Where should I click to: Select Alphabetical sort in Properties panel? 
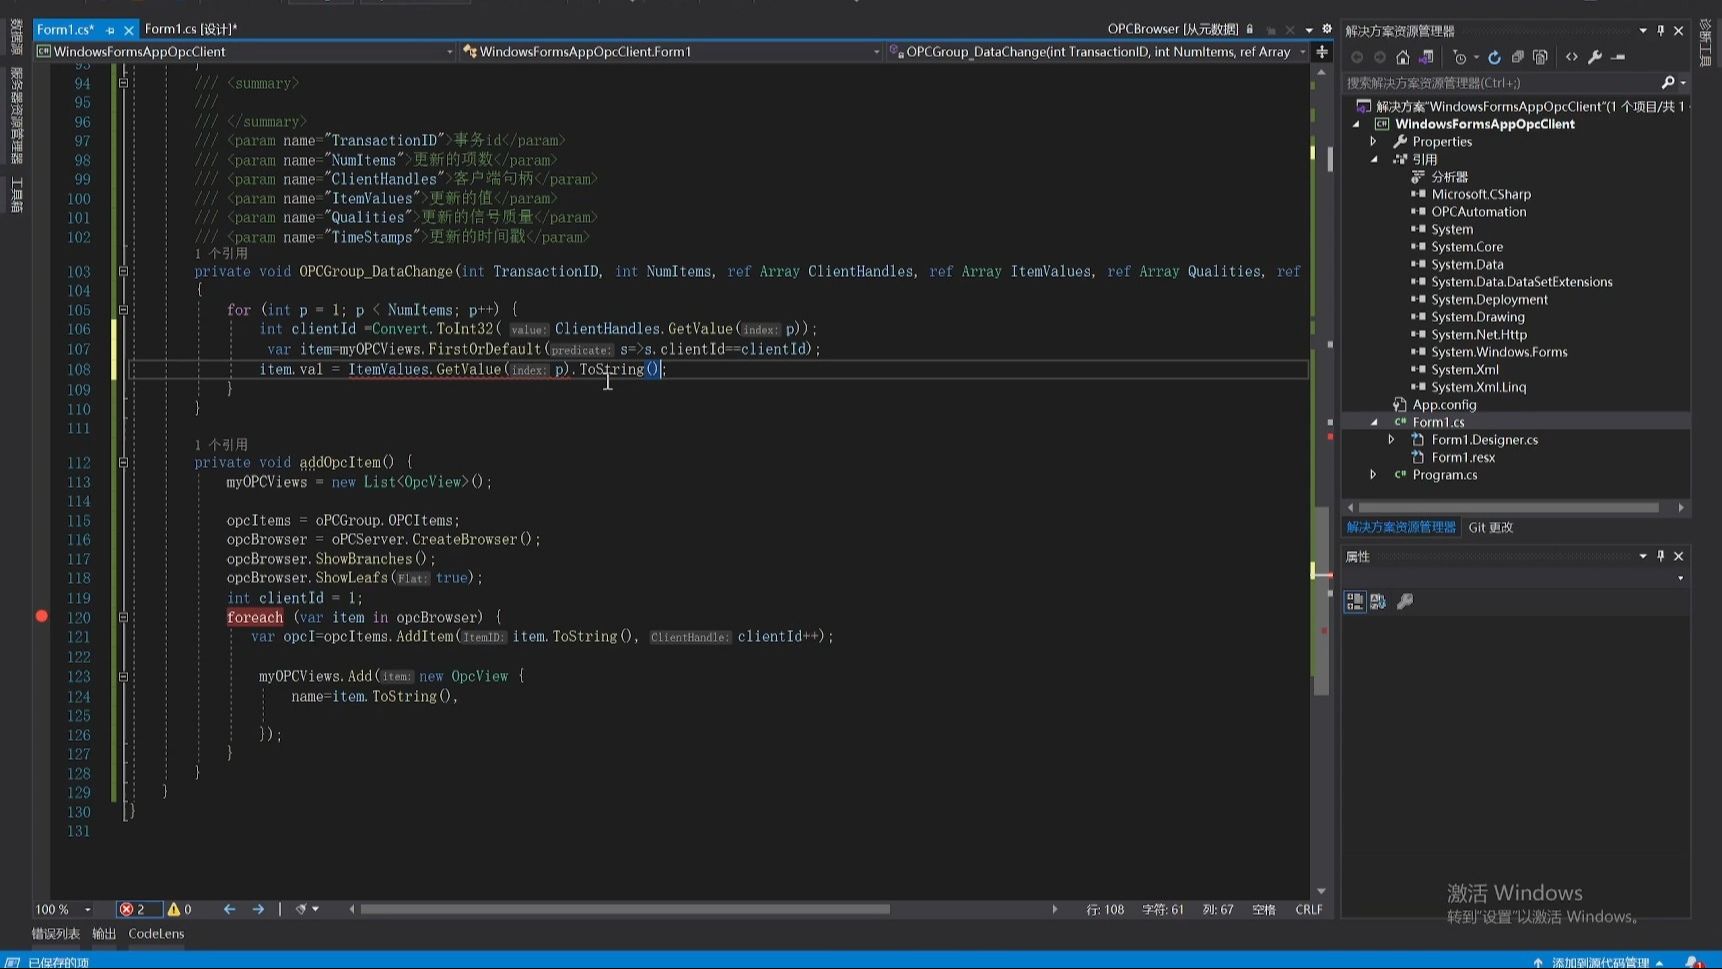pos(1378,601)
